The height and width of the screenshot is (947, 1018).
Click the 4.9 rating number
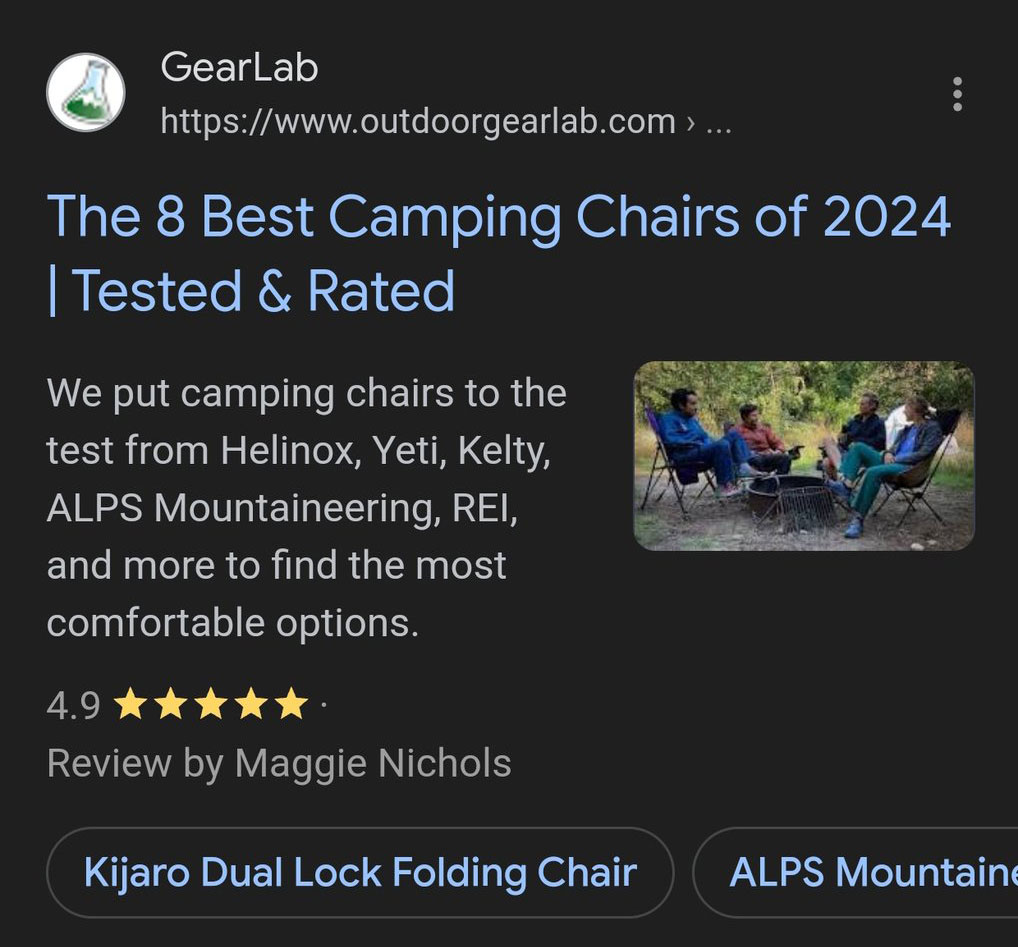point(73,706)
